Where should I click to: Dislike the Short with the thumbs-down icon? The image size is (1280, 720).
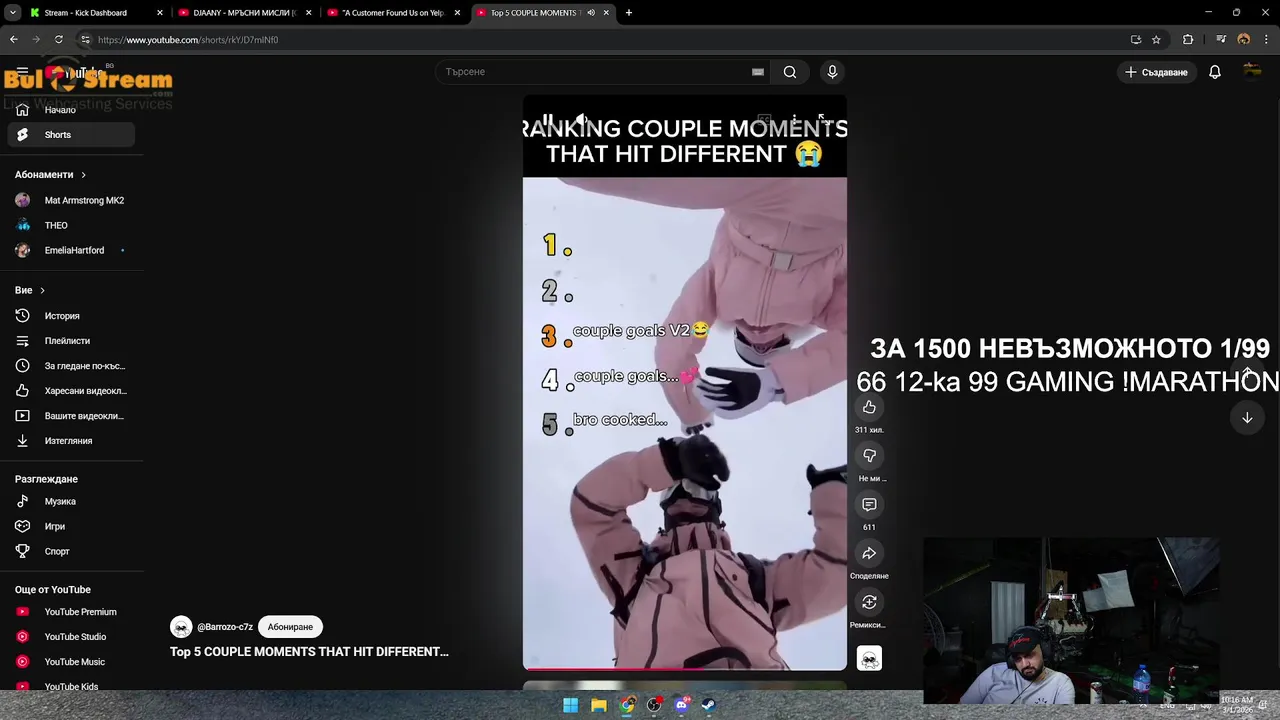pyautogui.click(x=869, y=456)
